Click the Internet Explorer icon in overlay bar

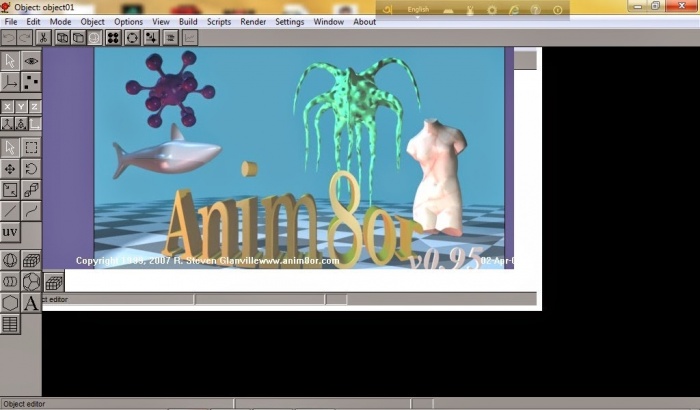point(514,10)
